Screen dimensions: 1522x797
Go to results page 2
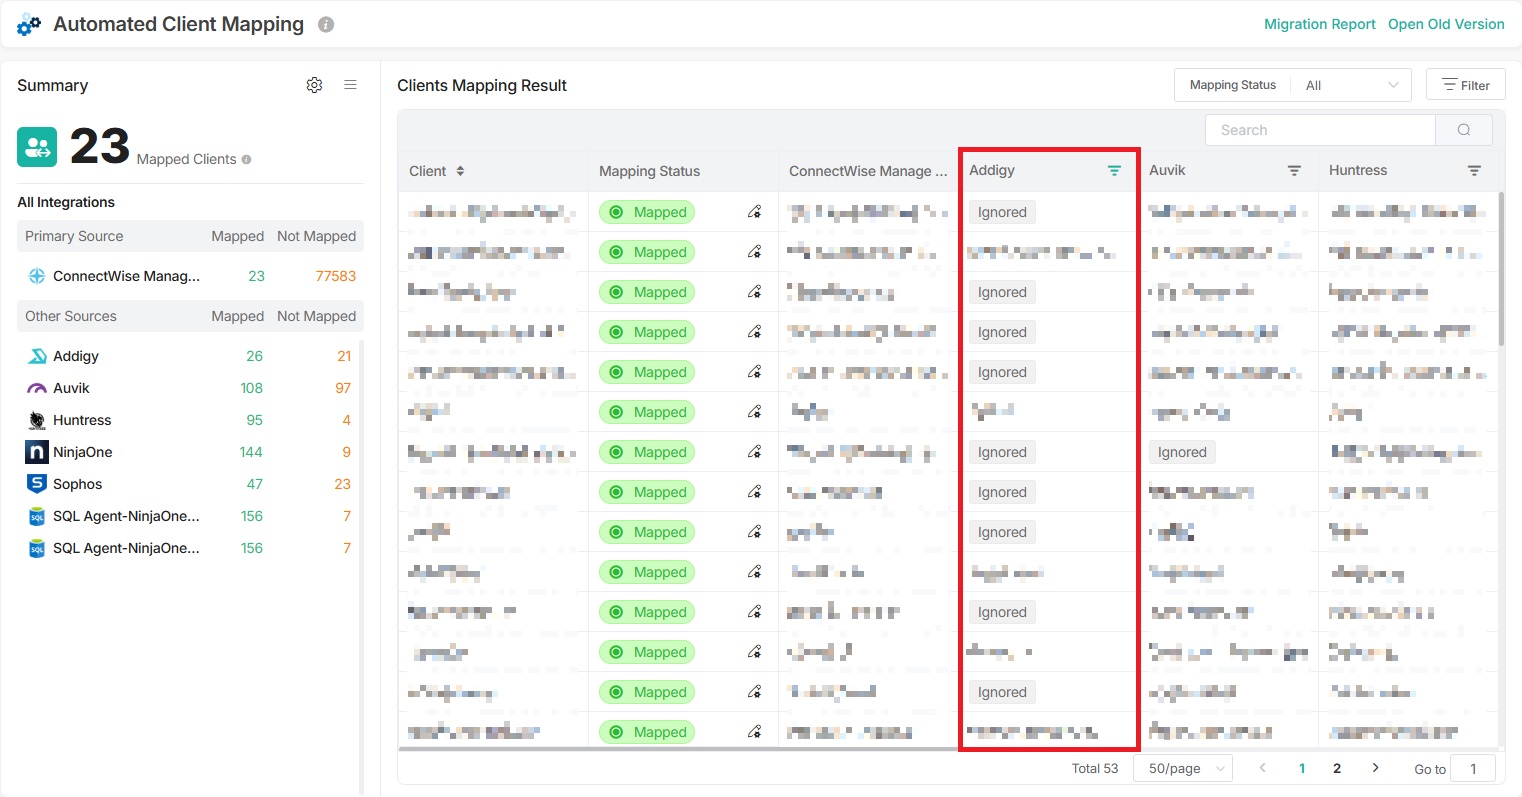1337,768
